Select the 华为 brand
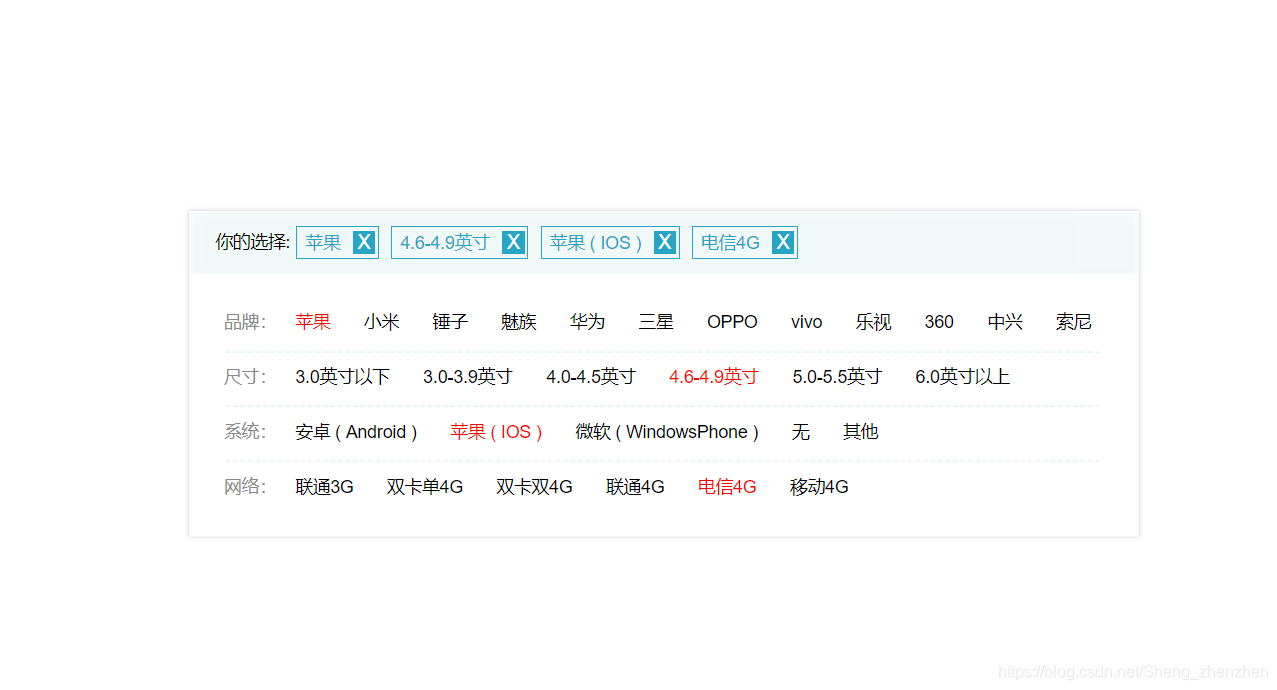The height and width of the screenshot is (690, 1277). [588, 322]
